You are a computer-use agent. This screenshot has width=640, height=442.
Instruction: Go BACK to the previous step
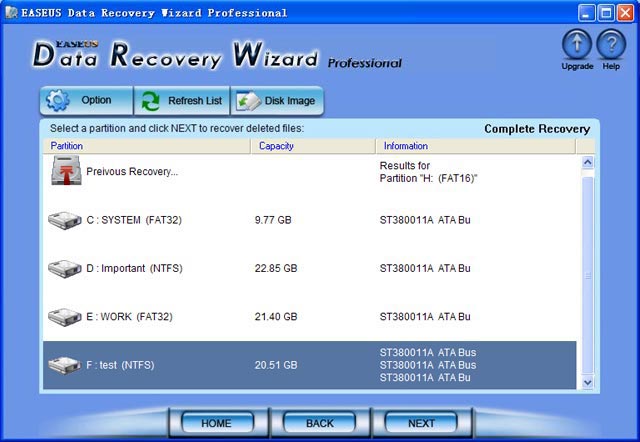coord(320,423)
